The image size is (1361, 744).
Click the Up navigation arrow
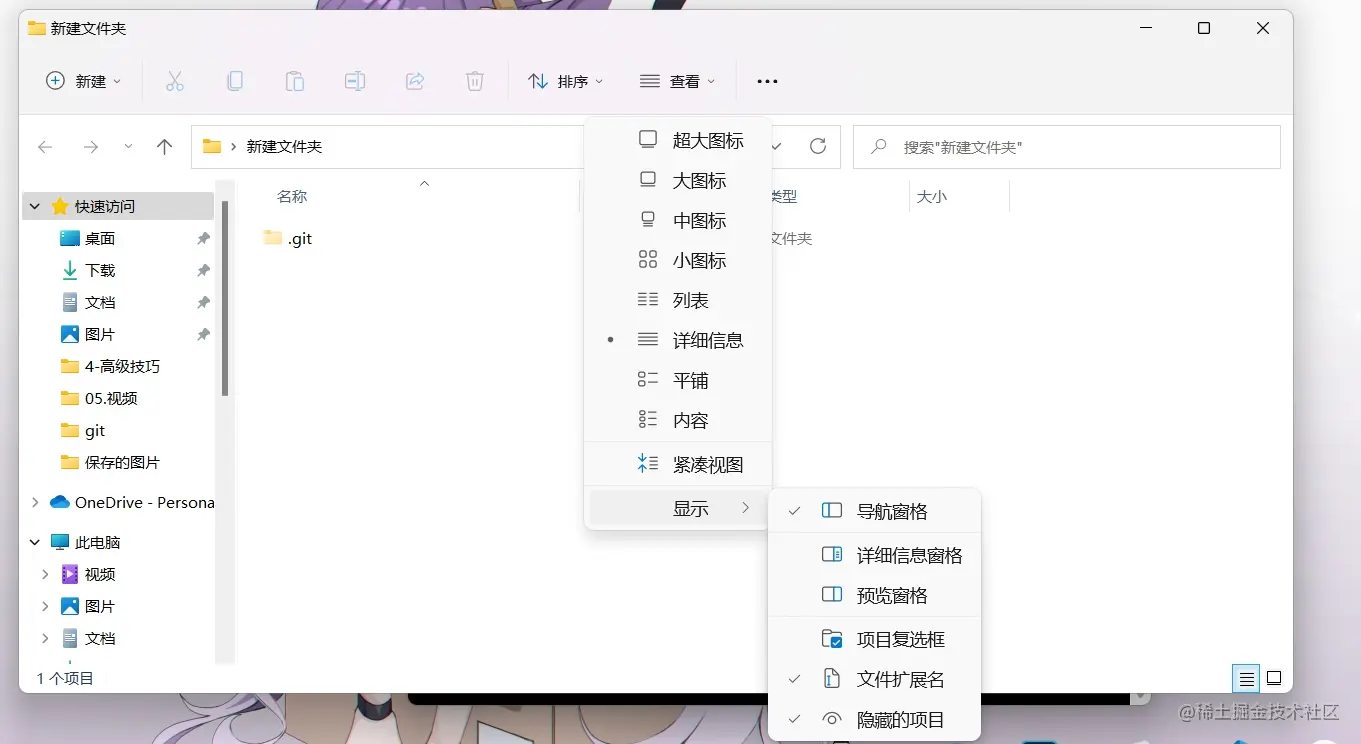(x=164, y=146)
